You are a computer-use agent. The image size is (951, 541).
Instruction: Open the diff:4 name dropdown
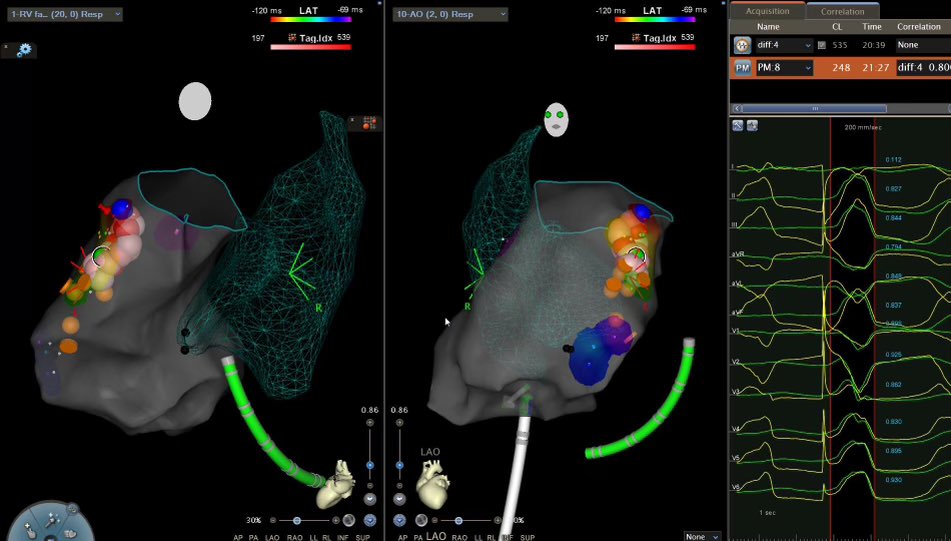tap(784, 45)
